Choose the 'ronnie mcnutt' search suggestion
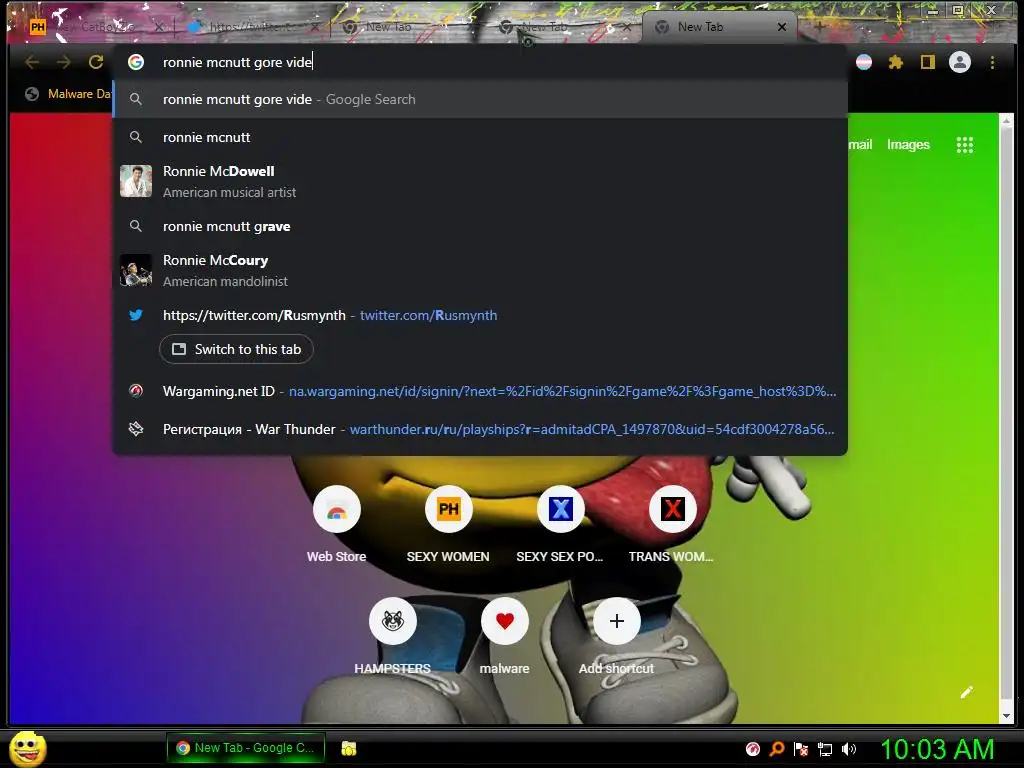Image resolution: width=1024 pixels, height=768 pixels. [480, 137]
